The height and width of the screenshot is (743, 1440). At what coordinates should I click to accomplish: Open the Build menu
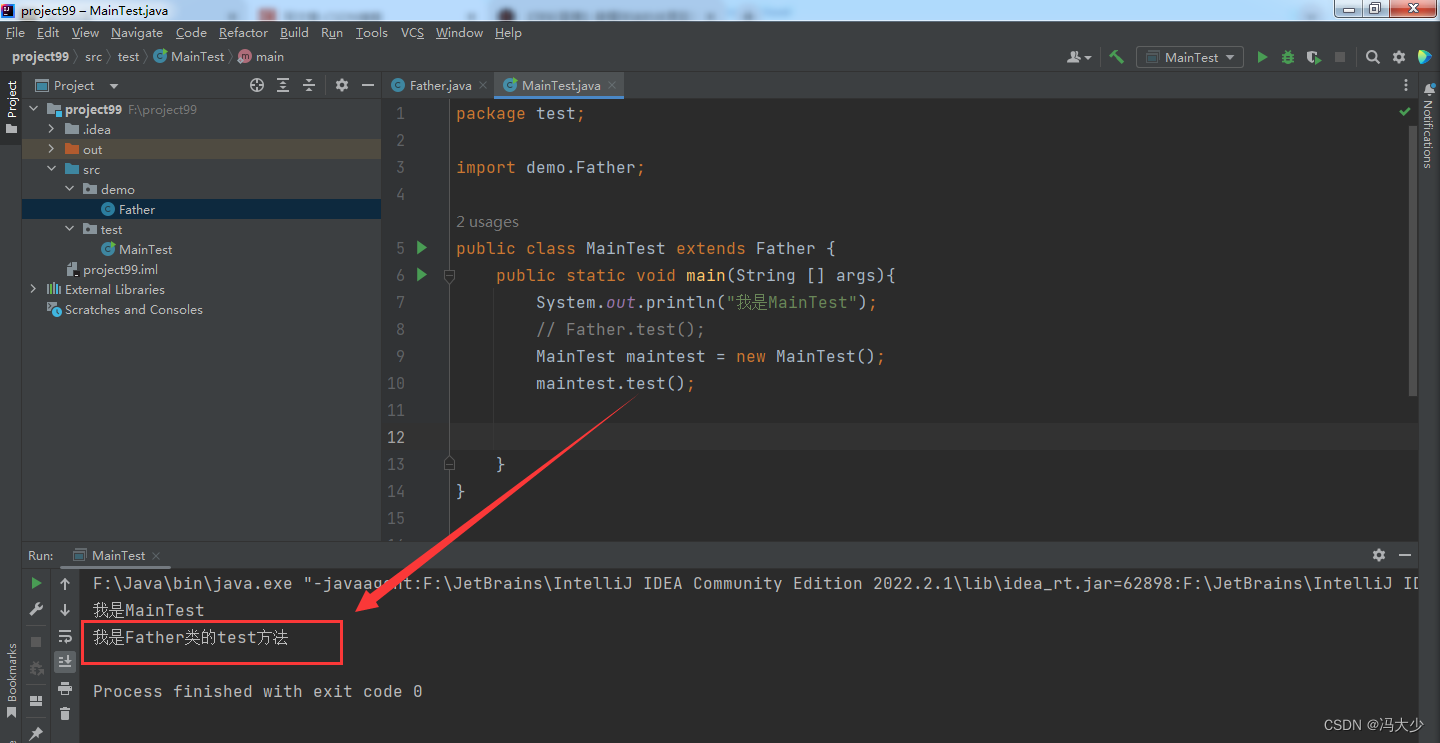[294, 33]
